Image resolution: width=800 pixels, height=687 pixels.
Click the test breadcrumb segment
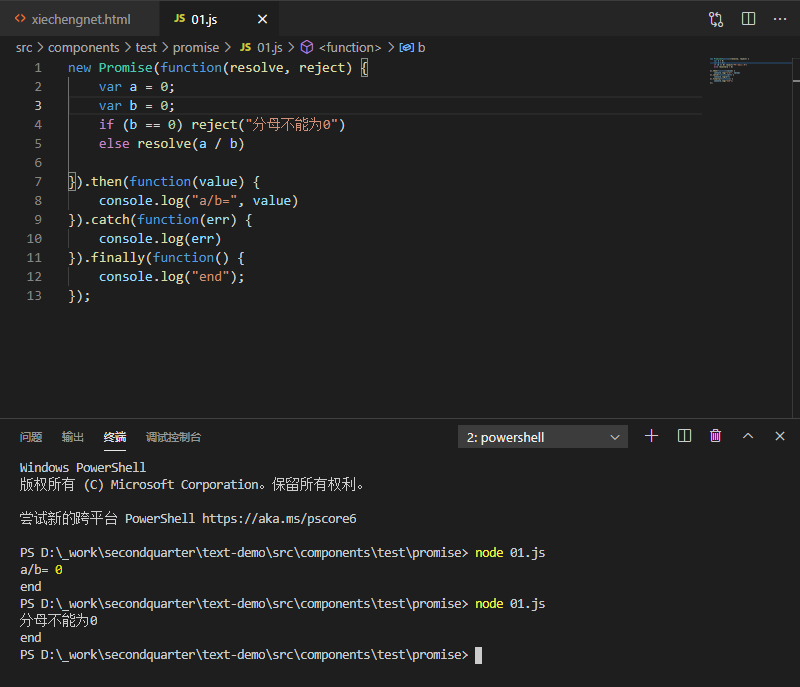(x=146, y=47)
